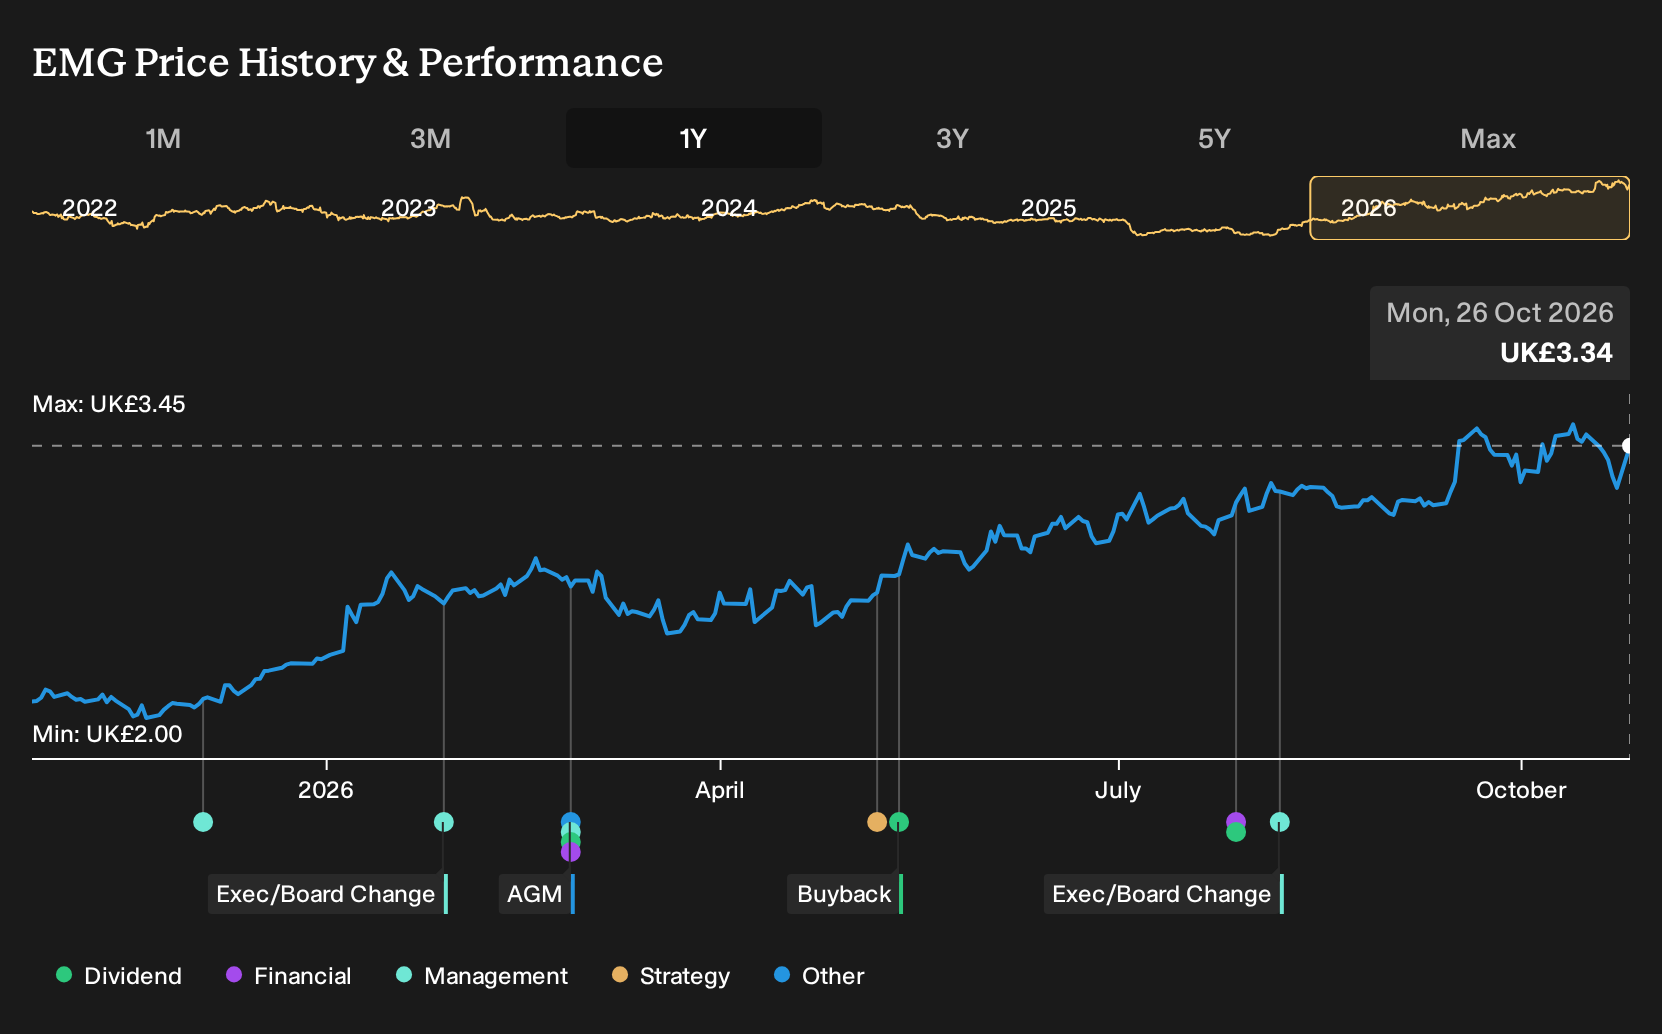Open the Exec/Board Change event near January 2026
The image size is (1662, 1034).
point(327,894)
